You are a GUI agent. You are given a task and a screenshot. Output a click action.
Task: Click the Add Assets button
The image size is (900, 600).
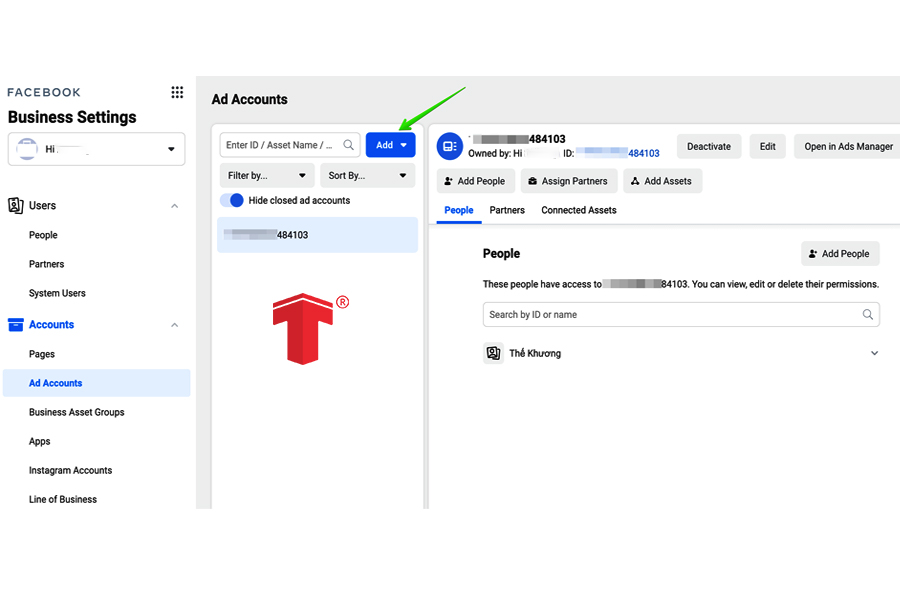coord(662,181)
